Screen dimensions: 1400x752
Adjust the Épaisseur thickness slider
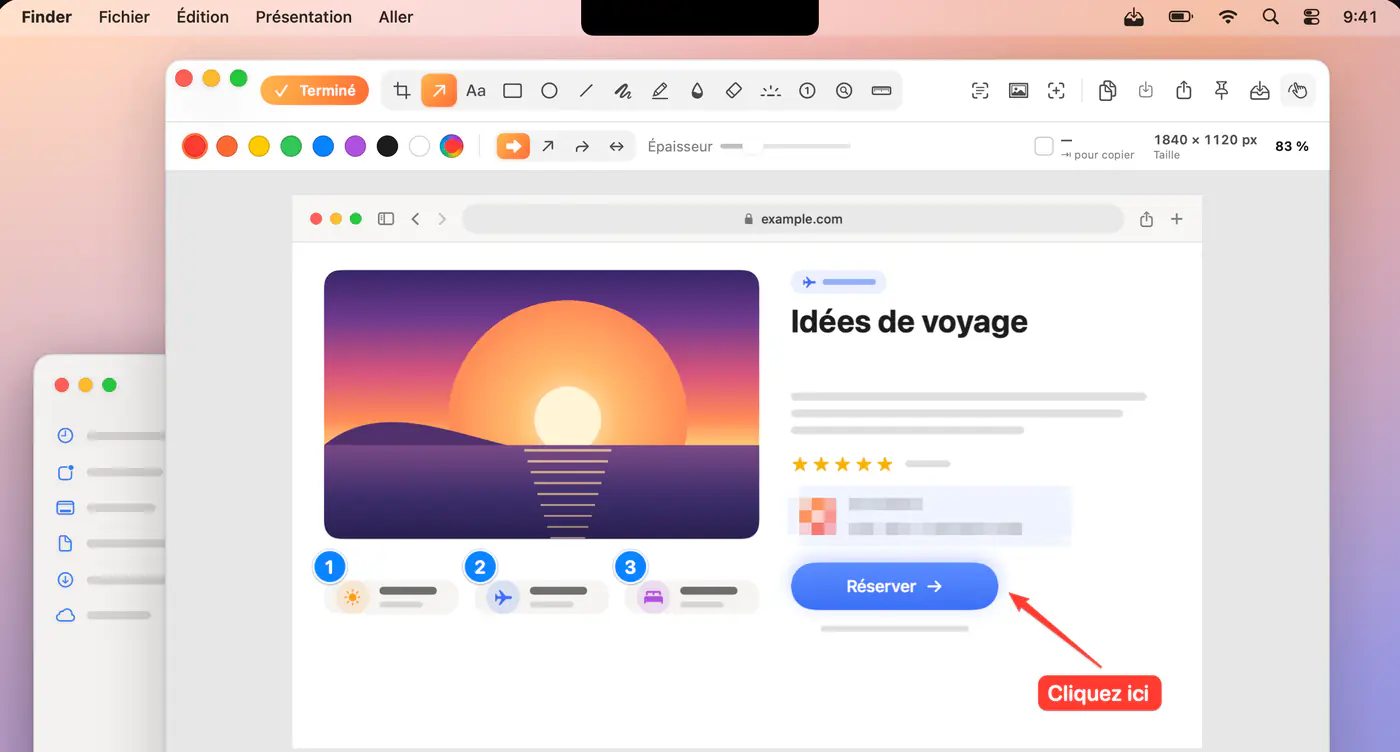(785, 147)
